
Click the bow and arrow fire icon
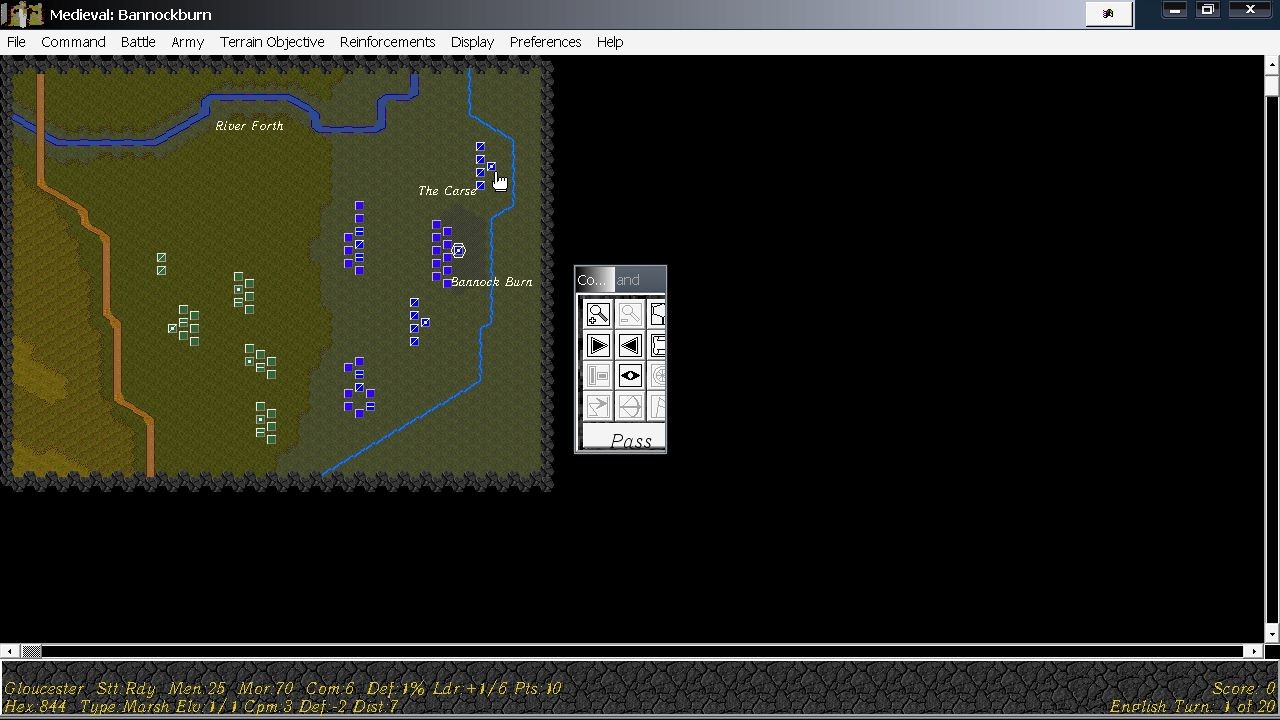click(629, 406)
